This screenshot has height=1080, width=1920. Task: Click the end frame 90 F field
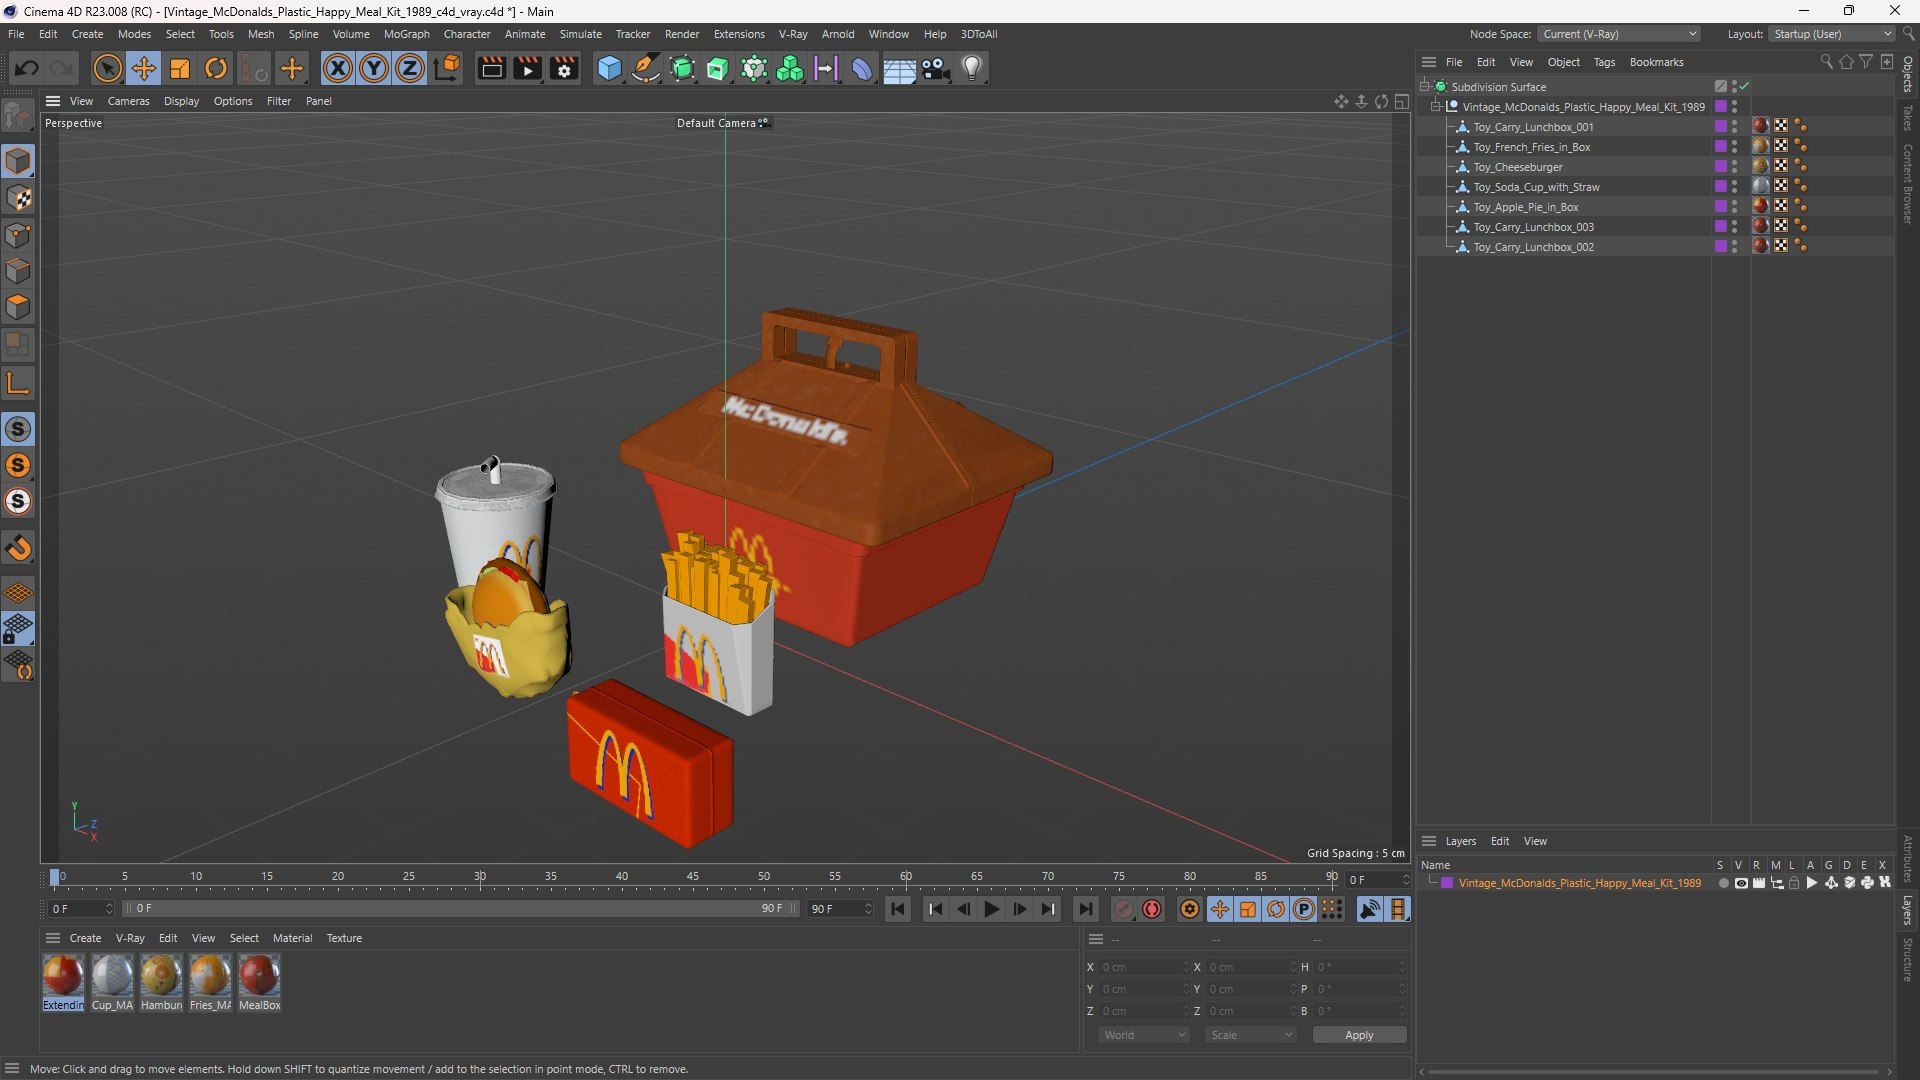pos(840,909)
